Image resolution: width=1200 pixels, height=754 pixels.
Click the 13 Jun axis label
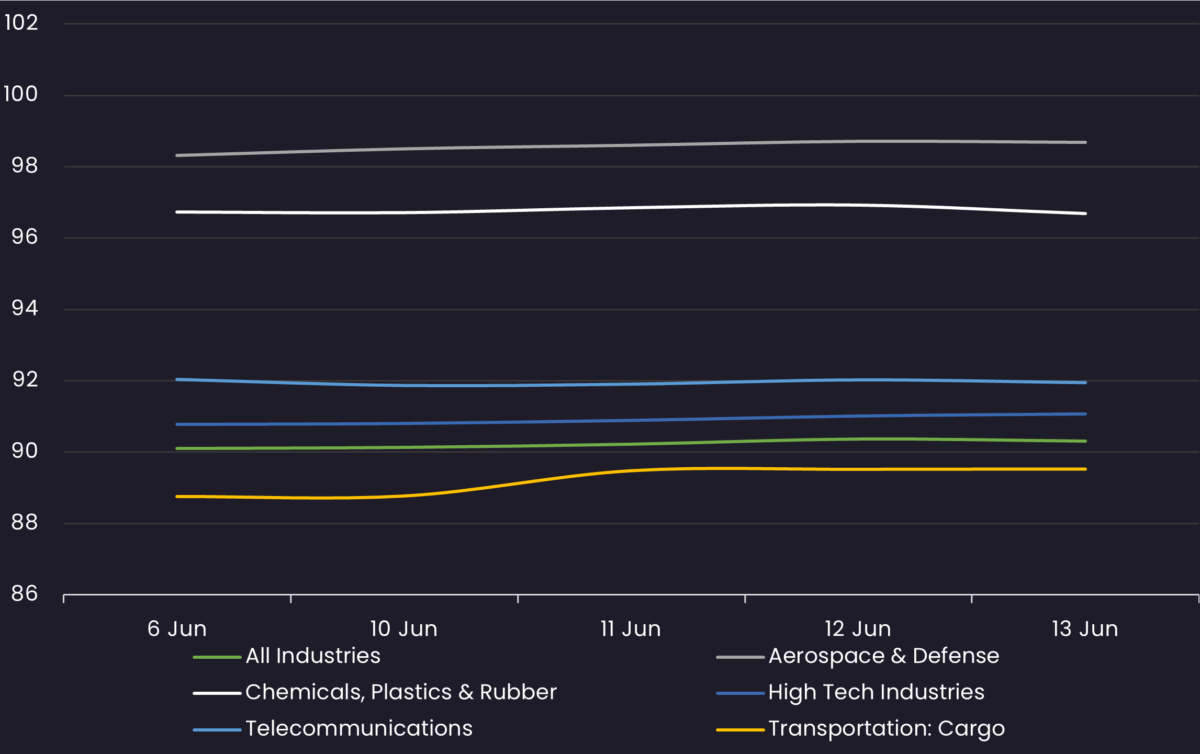1085,629
